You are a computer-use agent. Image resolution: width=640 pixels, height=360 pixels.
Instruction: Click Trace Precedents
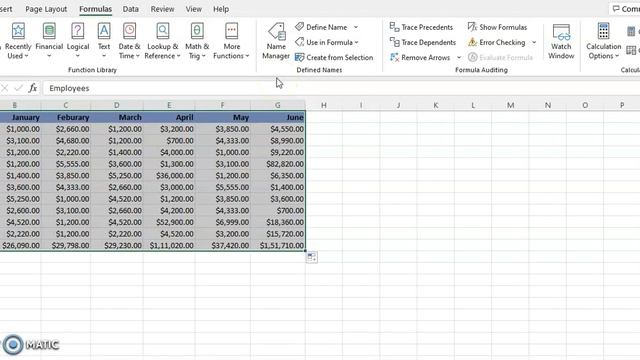421,27
